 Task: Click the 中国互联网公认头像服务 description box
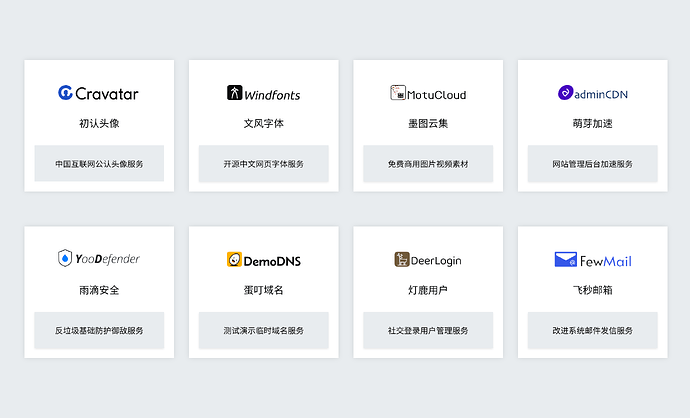click(x=99, y=164)
